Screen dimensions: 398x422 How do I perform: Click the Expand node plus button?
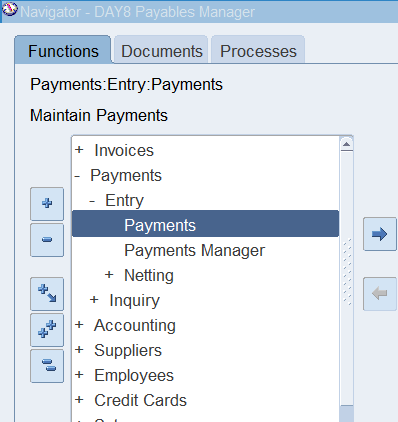click(47, 204)
